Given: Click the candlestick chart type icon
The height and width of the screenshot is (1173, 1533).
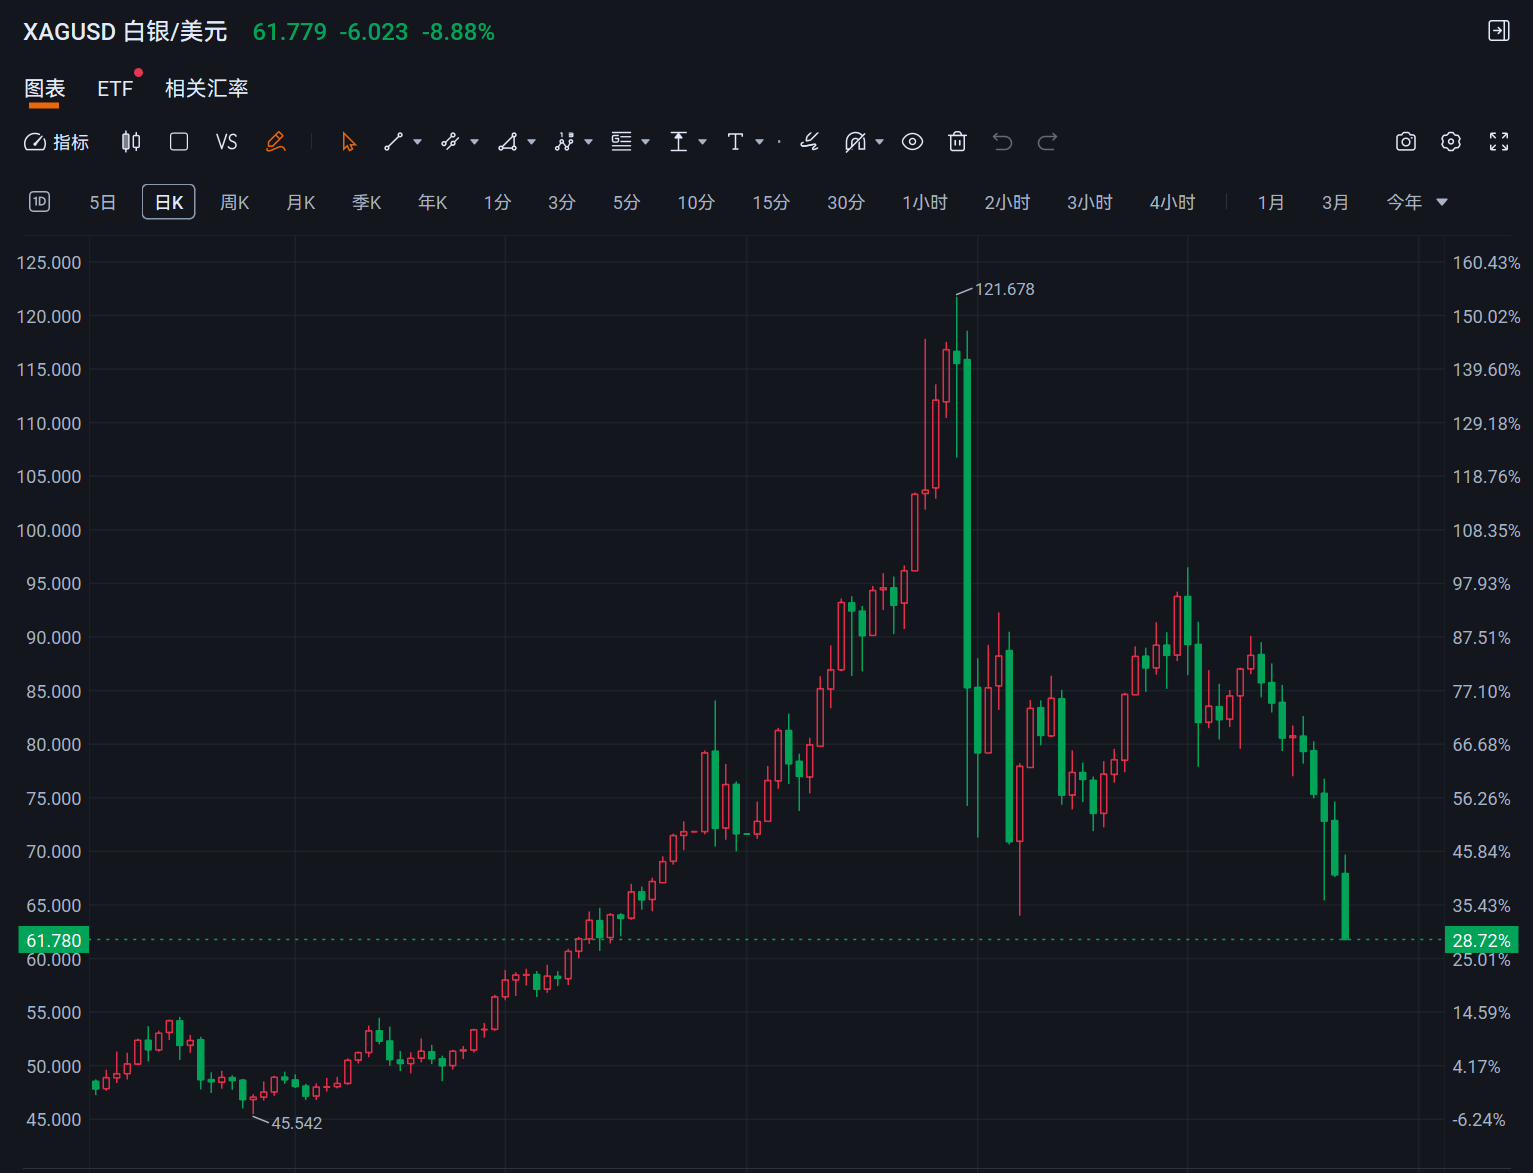Looking at the screenshot, I should pos(131,142).
